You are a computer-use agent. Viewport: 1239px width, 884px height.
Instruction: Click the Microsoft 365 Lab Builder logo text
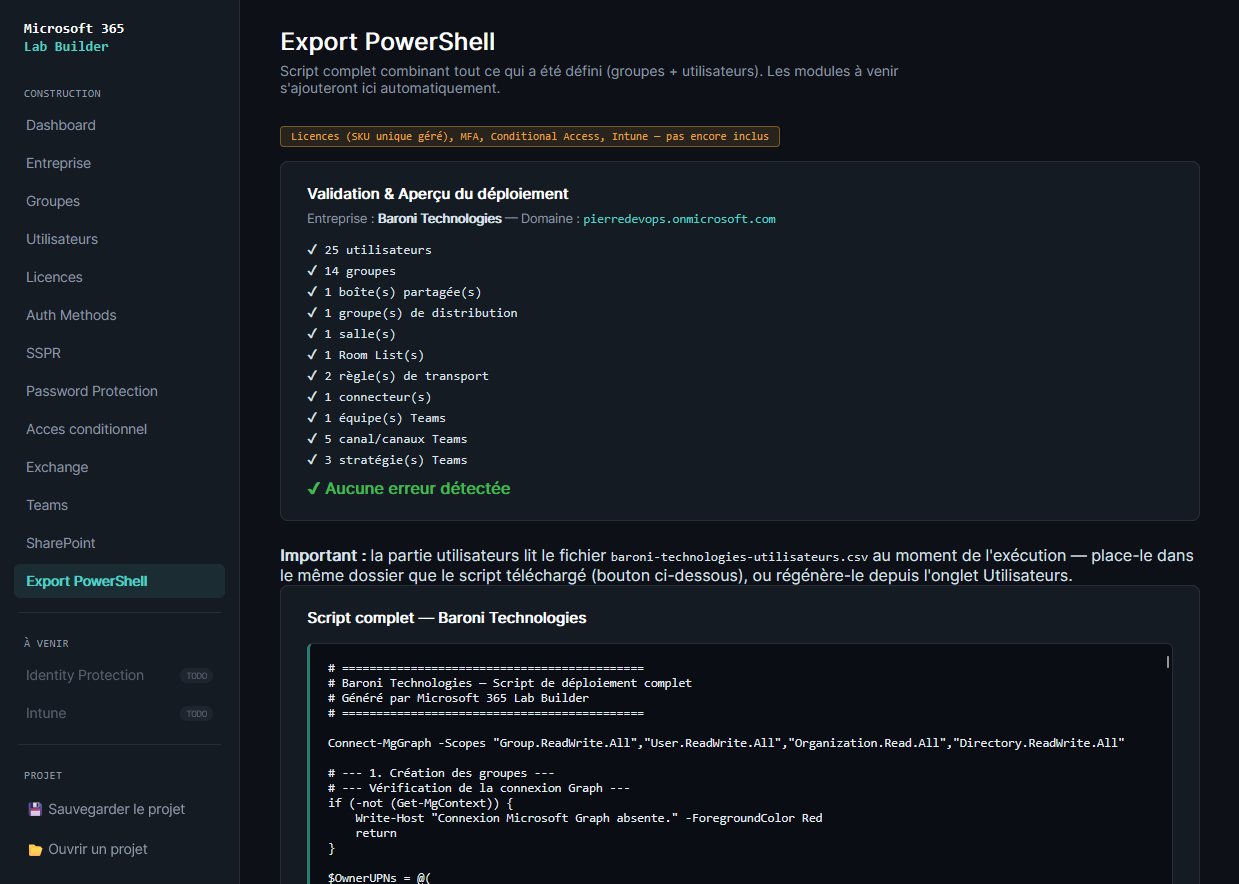[74, 37]
